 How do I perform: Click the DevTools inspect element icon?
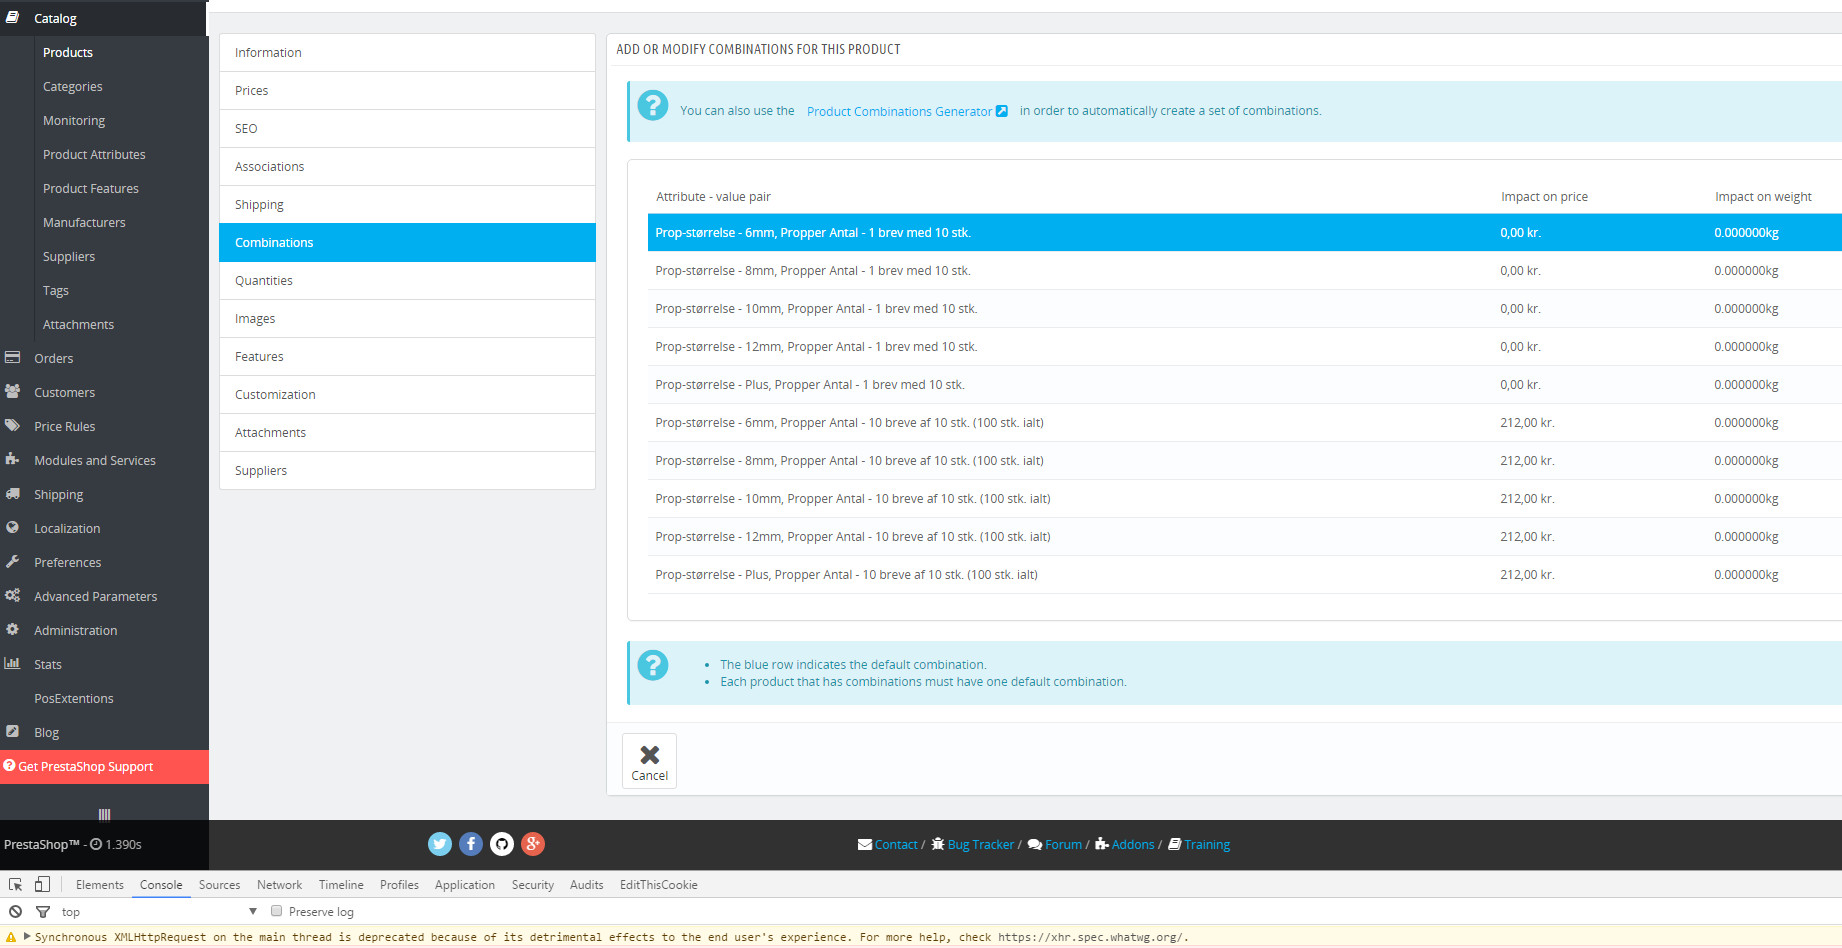[x=16, y=885]
